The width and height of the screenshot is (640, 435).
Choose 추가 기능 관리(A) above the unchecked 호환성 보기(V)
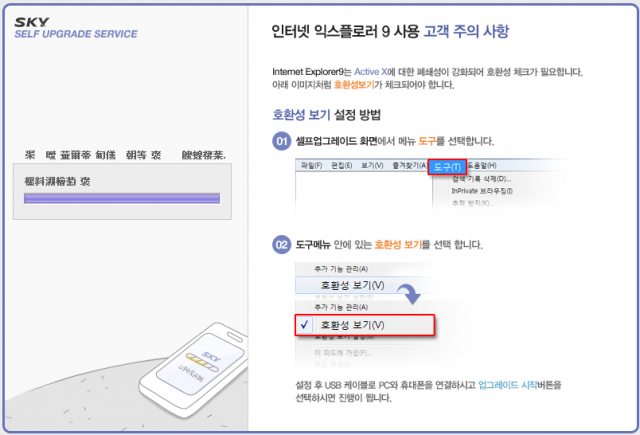341,269
